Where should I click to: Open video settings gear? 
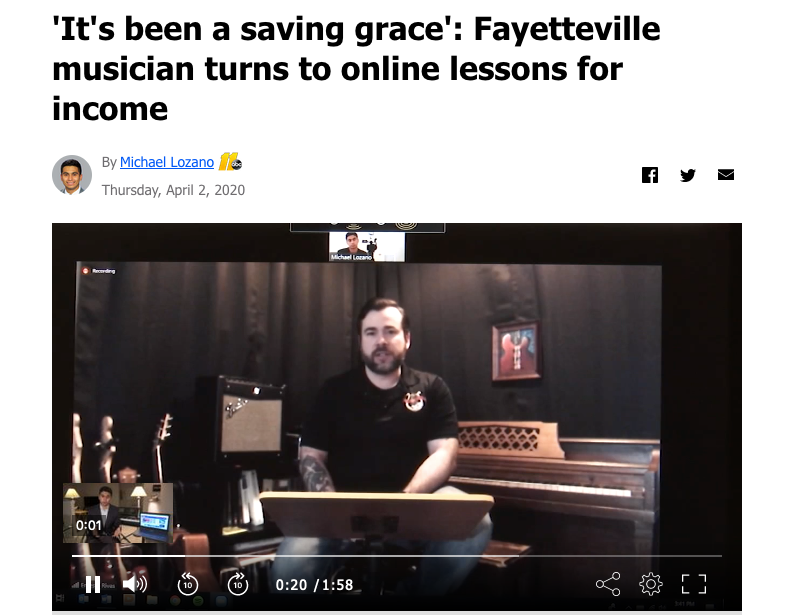click(651, 584)
